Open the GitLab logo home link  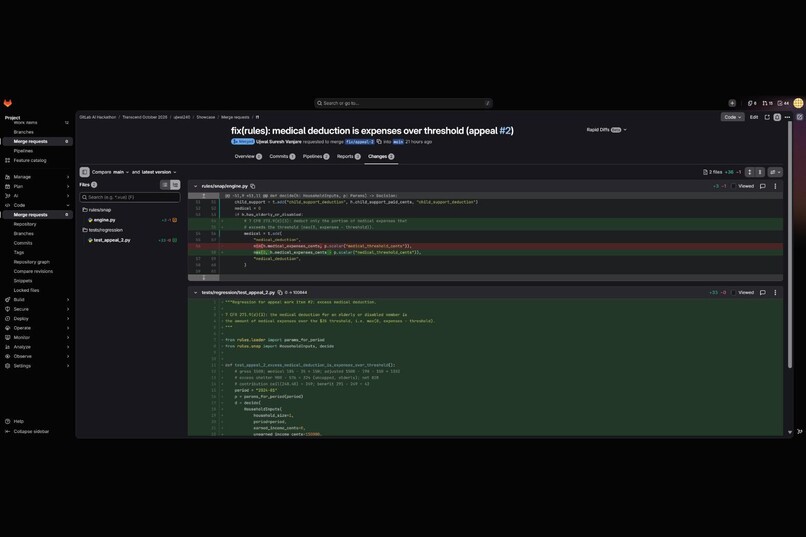[x=8, y=103]
